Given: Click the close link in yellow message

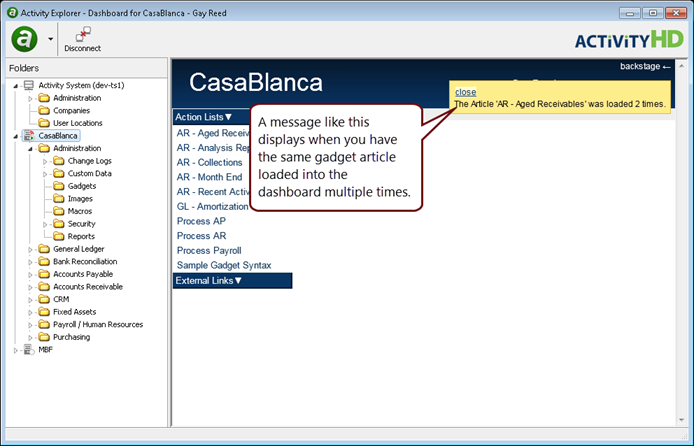Looking at the screenshot, I should [x=465, y=92].
